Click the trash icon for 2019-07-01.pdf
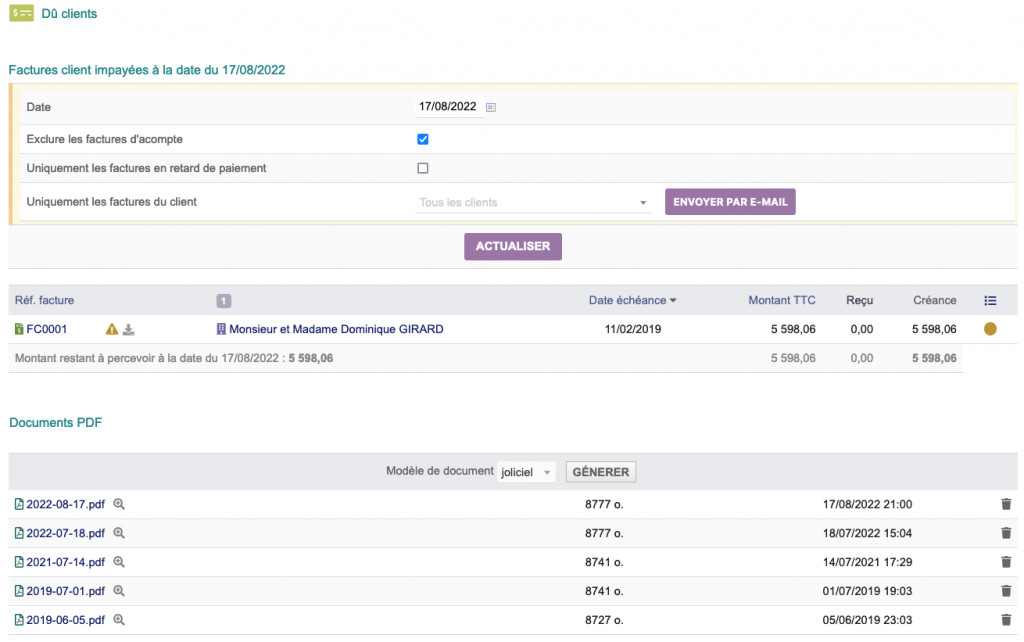Viewport: 1024px width, 642px height. coord(1006,591)
